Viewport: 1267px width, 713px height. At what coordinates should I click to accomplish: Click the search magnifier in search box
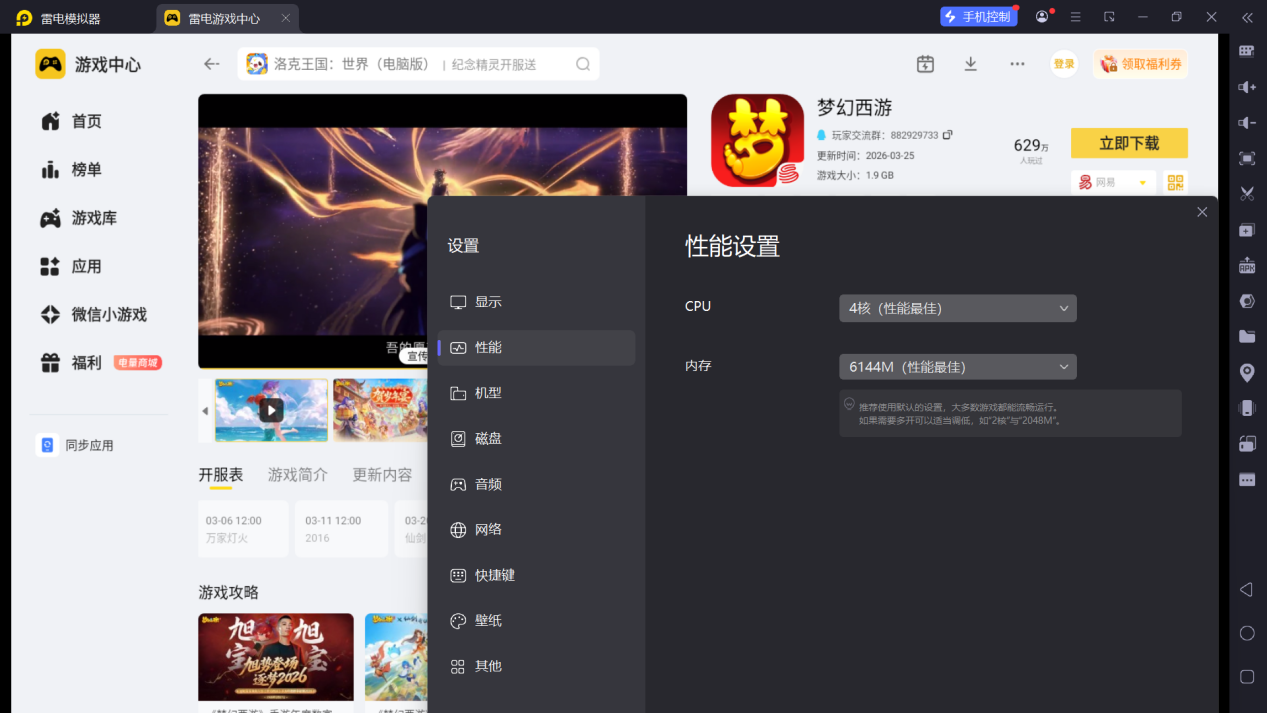583,64
